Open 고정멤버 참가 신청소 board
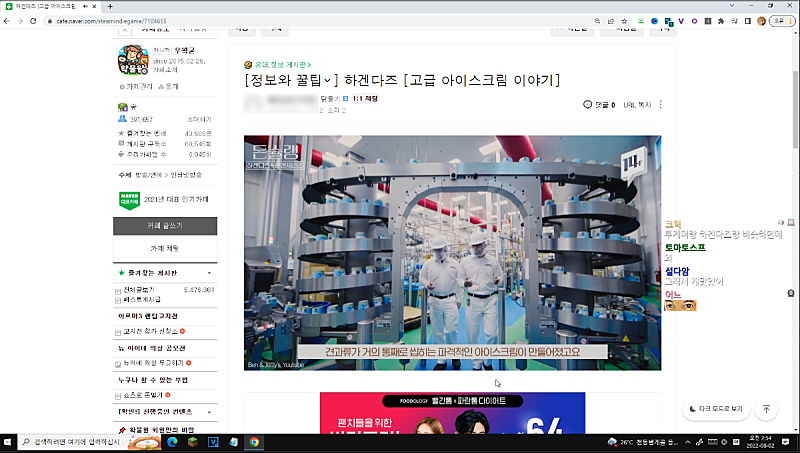Image resolution: width=800 pixels, height=453 pixels. (150, 332)
